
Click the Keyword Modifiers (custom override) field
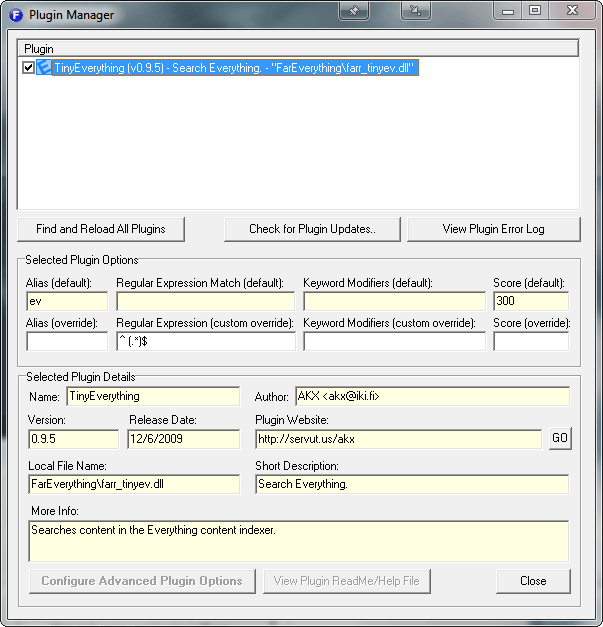click(394, 341)
